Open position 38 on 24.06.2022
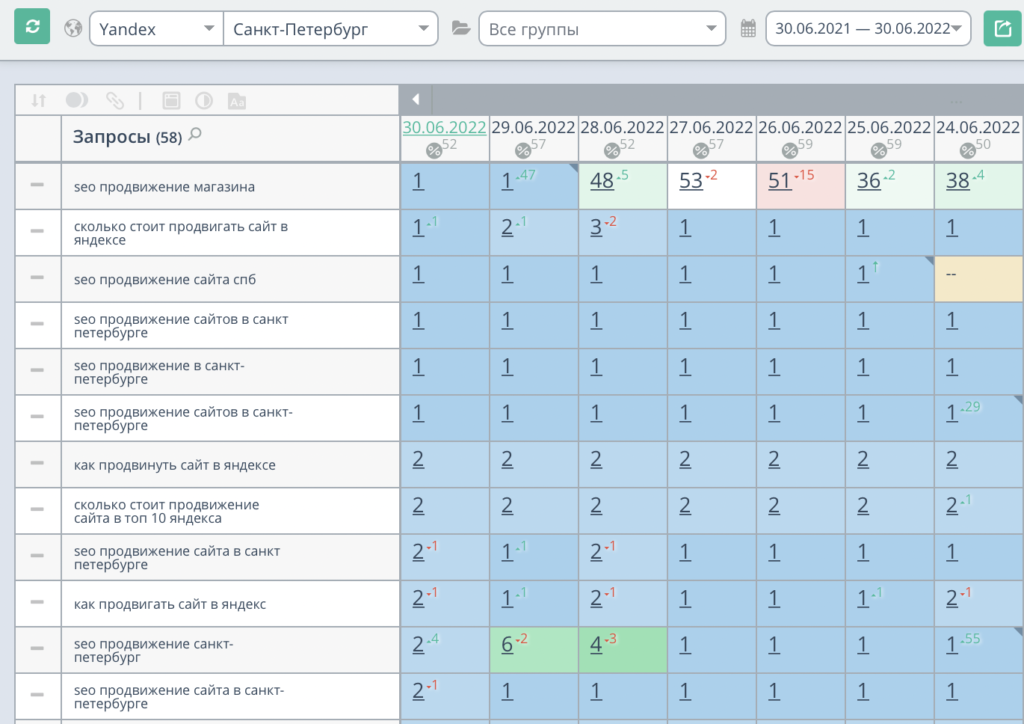Viewport: 1024px width, 724px height. (x=957, y=181)
